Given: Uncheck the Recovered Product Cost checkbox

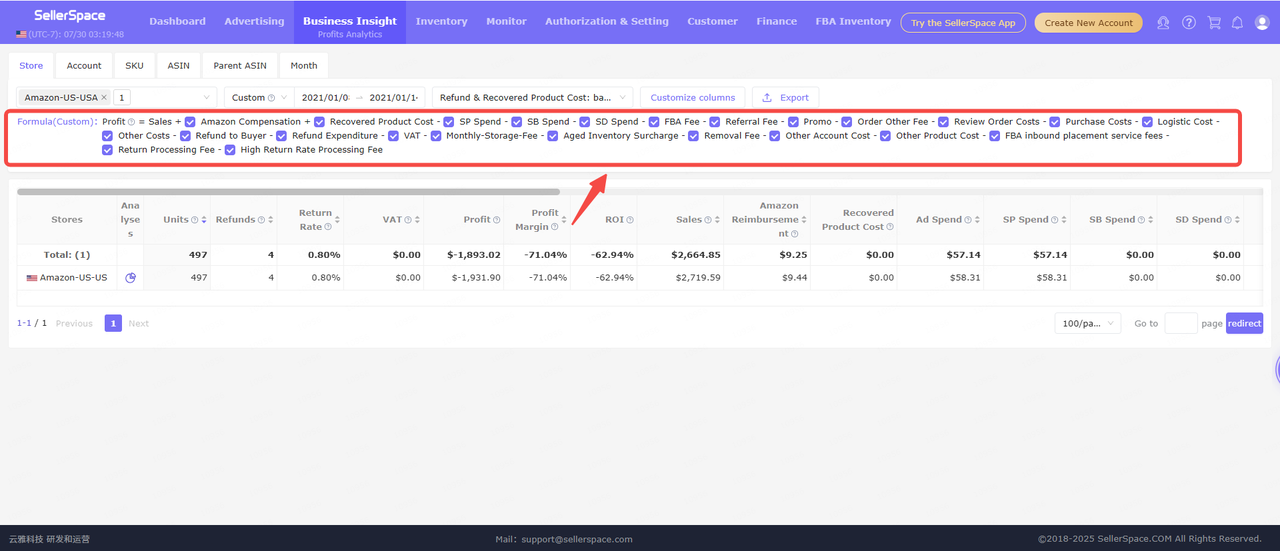Looking at the screenshot, I should tap(319, 122).
